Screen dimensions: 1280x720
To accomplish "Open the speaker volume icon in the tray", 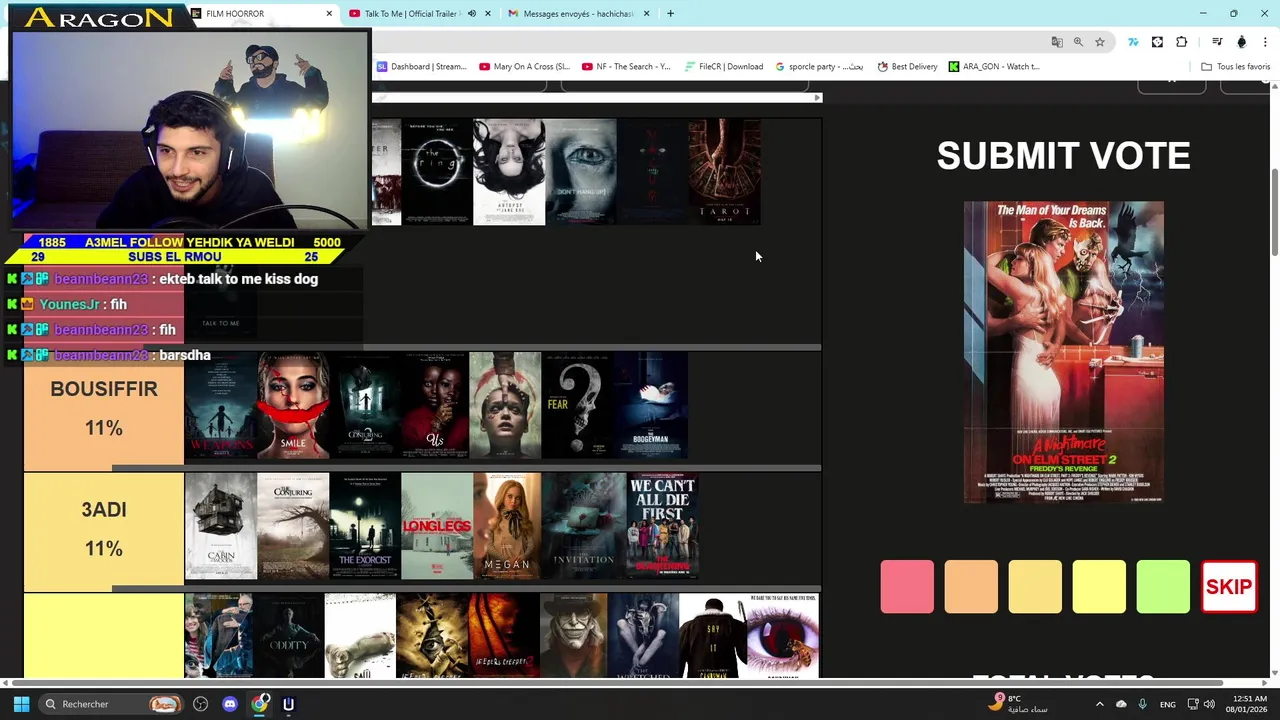I will pyautogui.click(x=1208, y=704).
